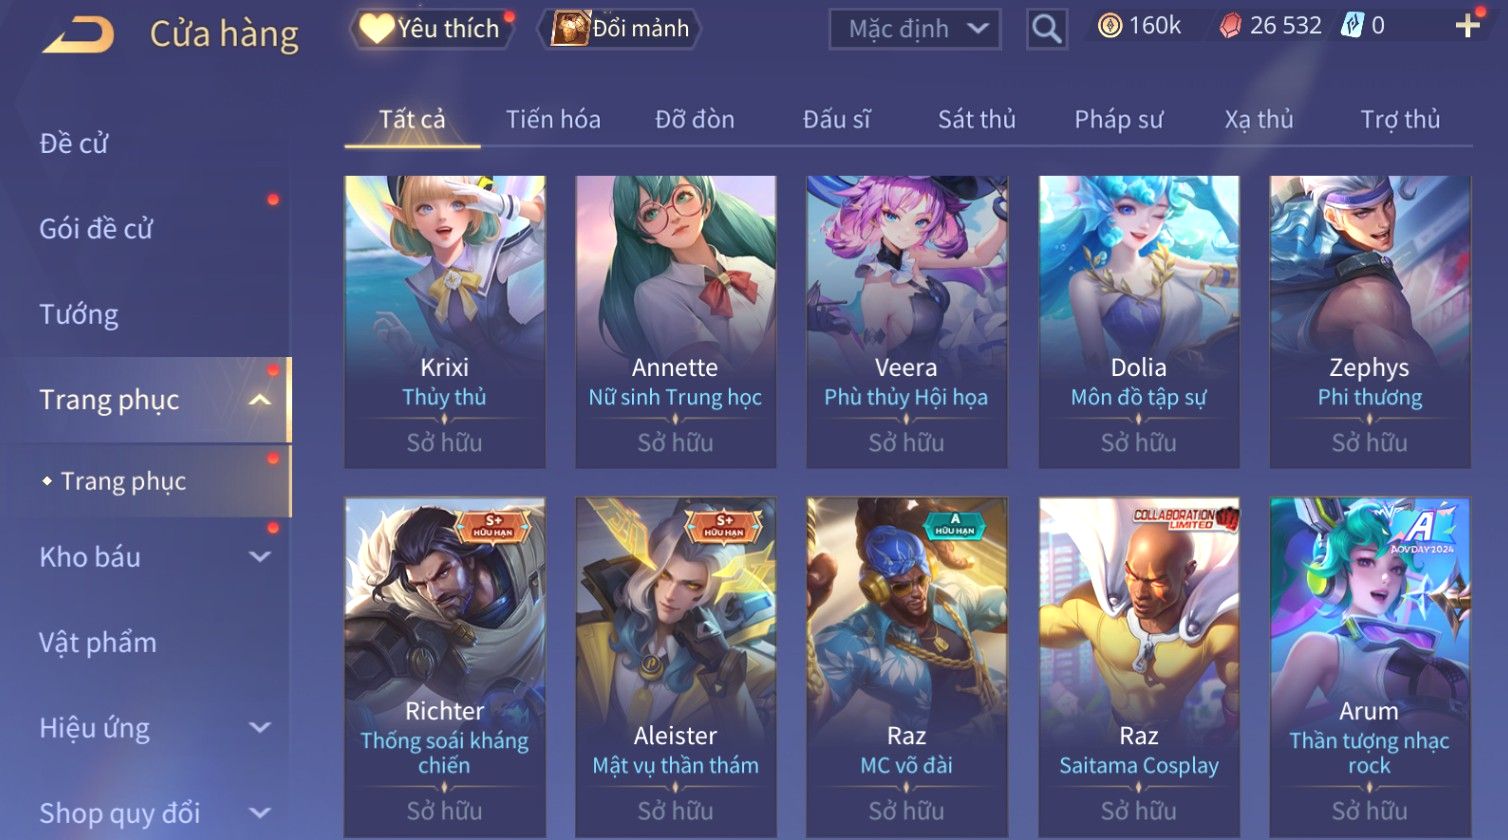
Task: Tap the gold coin 160k balance
Action: click(1139, 26)
